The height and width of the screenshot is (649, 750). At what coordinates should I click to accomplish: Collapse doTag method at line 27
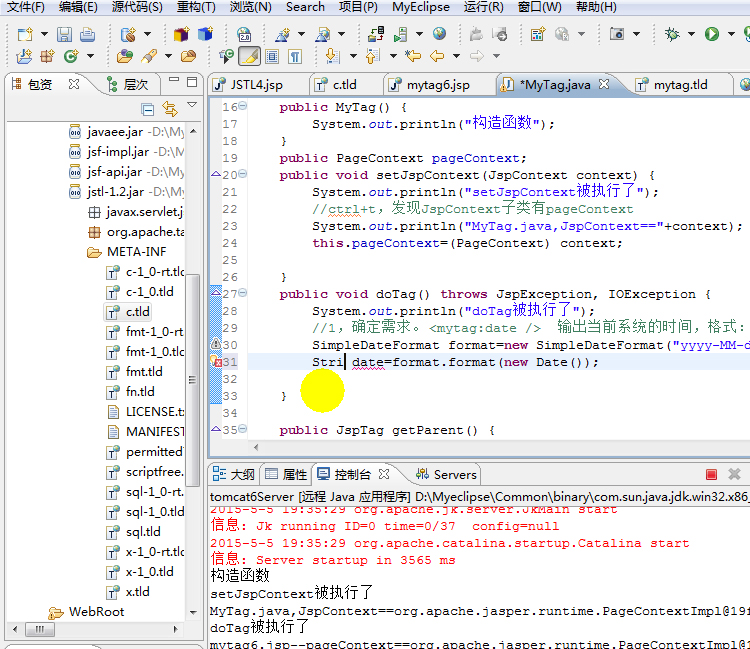coord(243,293)
